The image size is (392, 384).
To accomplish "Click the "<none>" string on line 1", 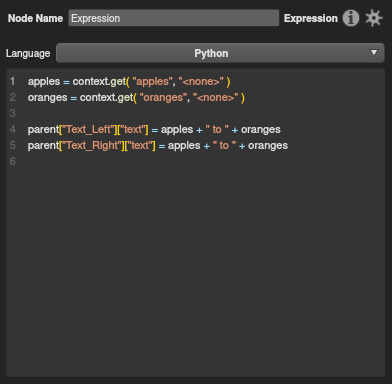I will tap(201, 81).
